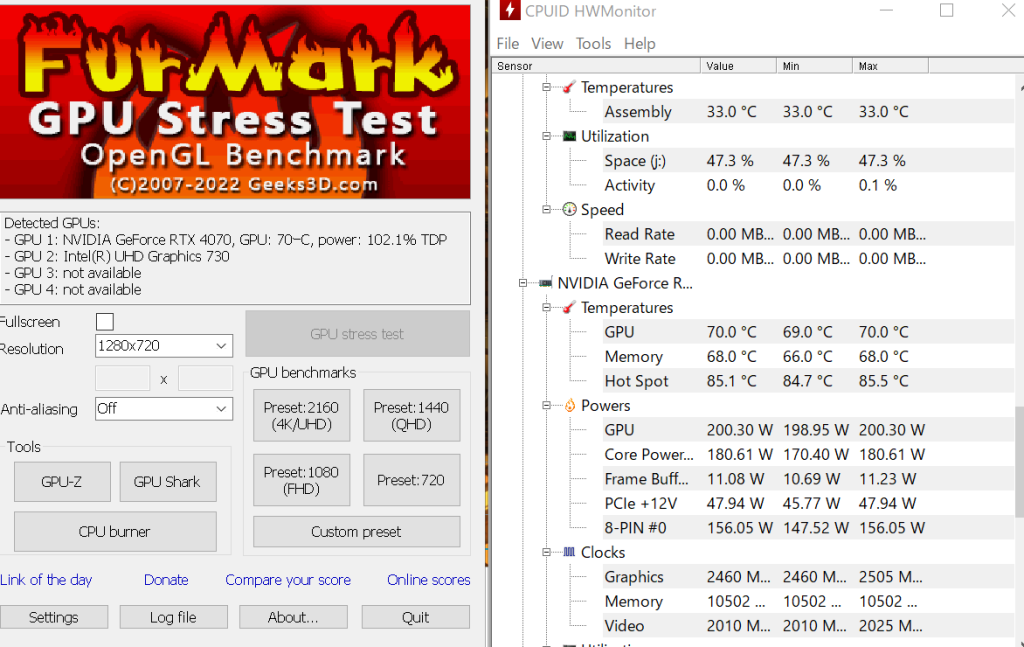The width and height of the screenshot is (1024, 647).
Task: Click the Value column header
Action: (x=739, y=66)
